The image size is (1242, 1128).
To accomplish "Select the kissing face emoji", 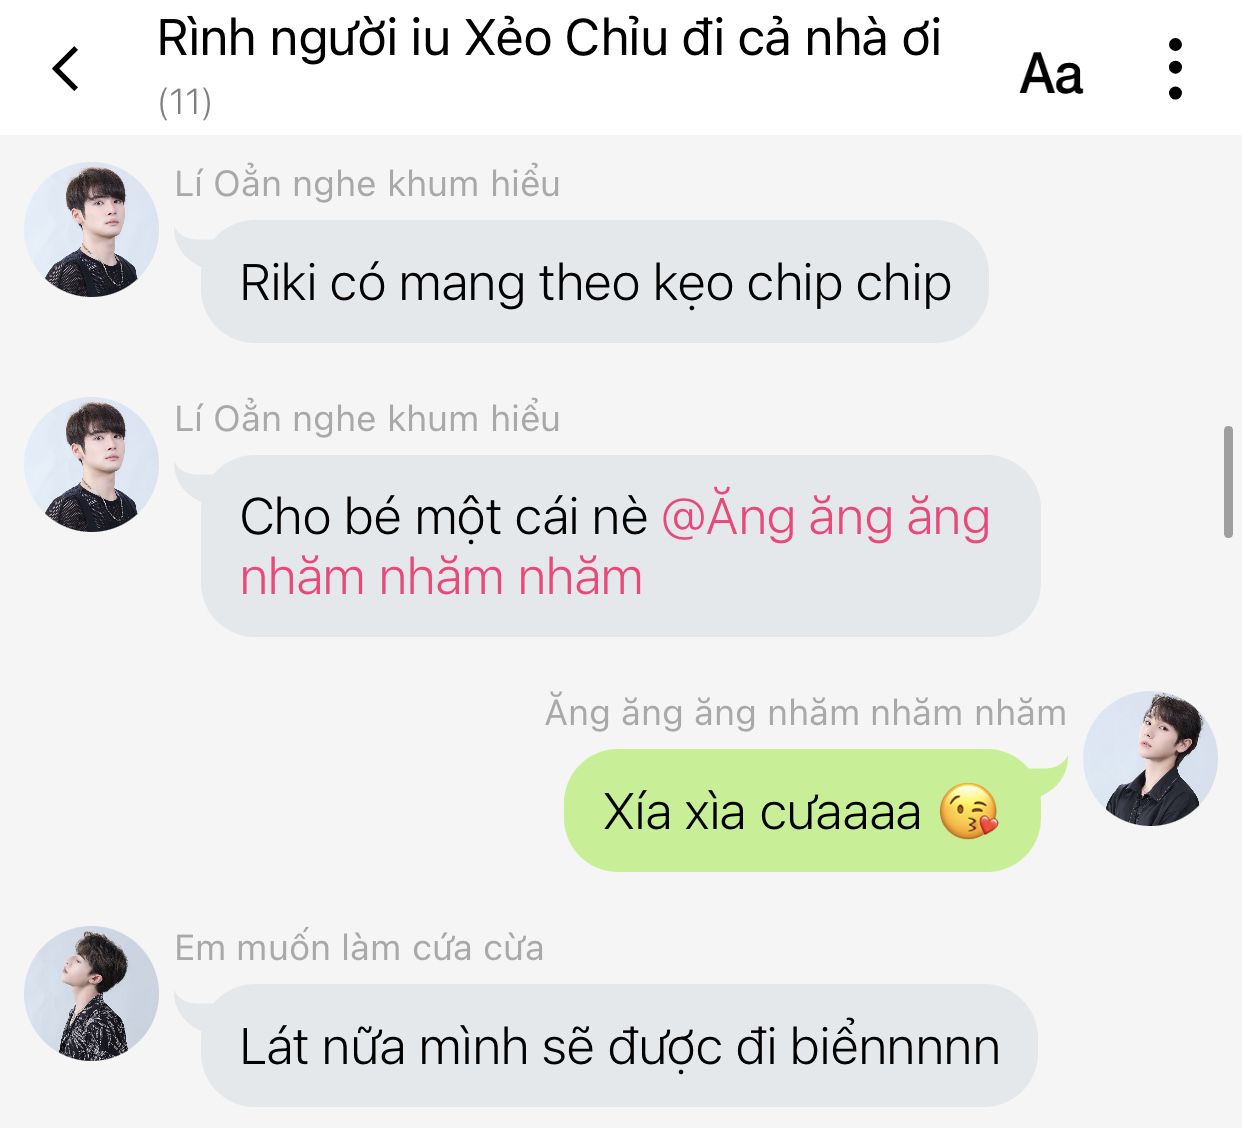I will (x=968, y=811).
